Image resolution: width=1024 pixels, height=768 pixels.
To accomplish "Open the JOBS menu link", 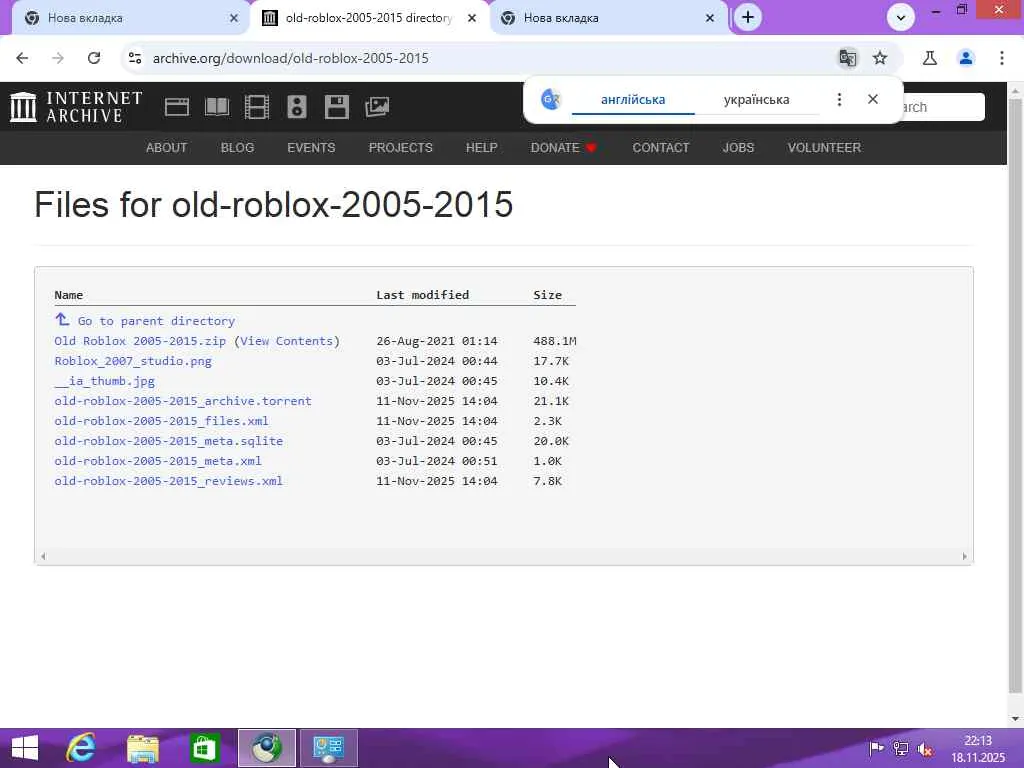I will point(738,148).
